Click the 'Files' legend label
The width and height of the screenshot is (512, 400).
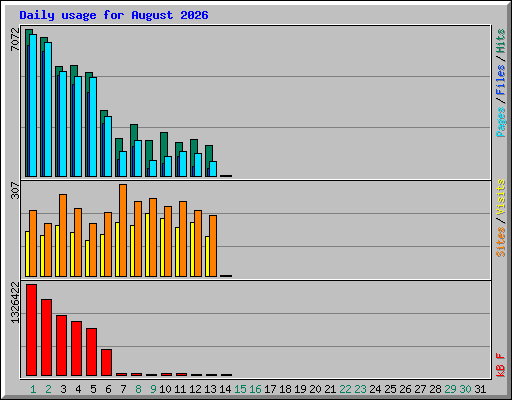(500, 80)
